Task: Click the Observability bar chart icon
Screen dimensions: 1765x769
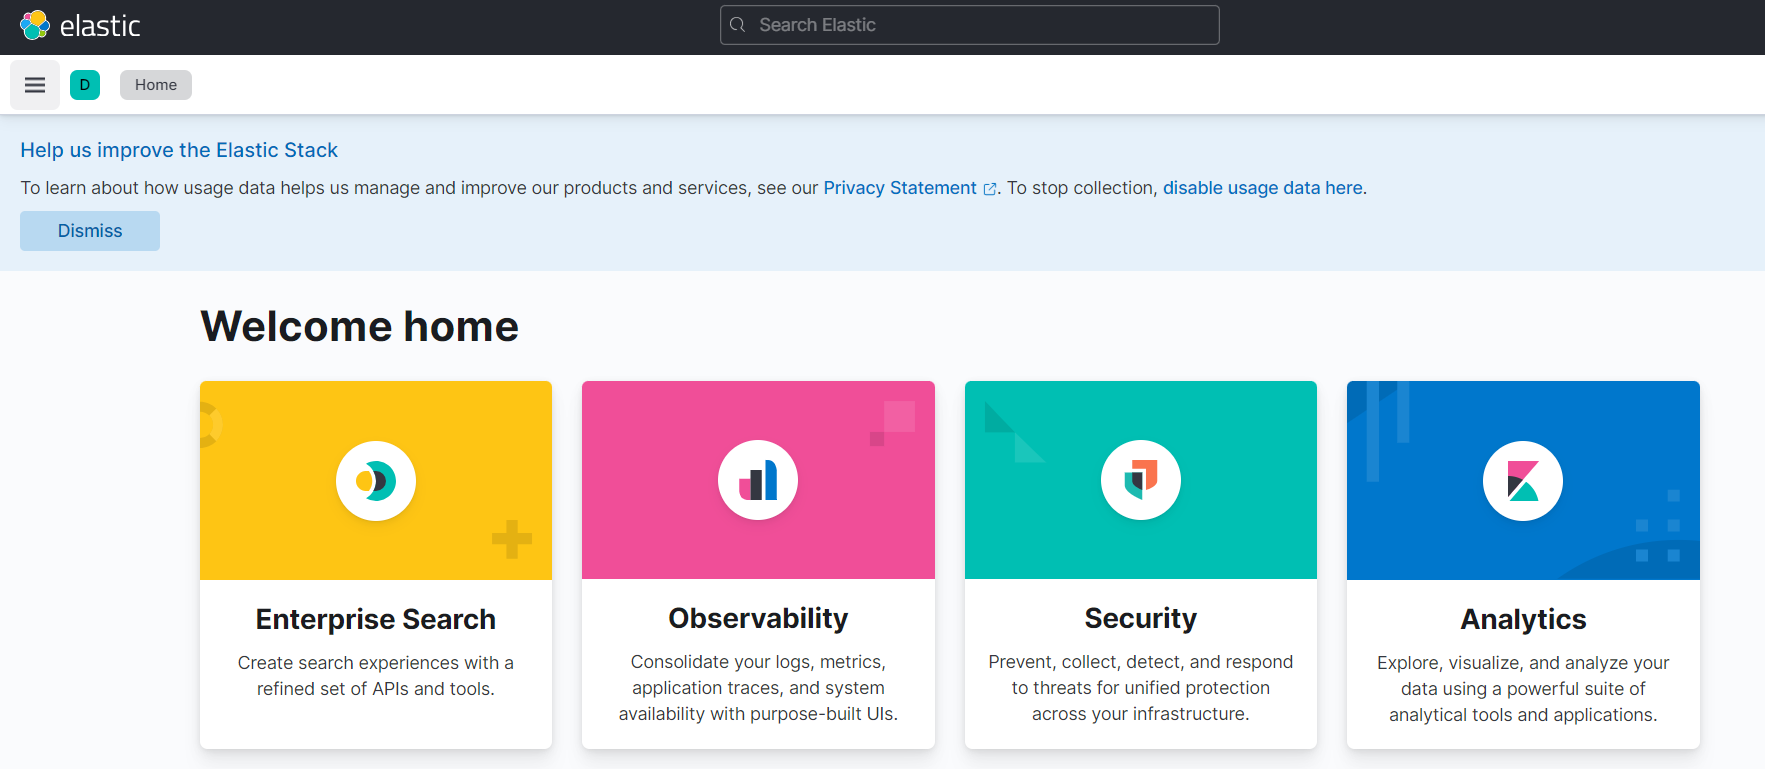Action: [758, 480]
